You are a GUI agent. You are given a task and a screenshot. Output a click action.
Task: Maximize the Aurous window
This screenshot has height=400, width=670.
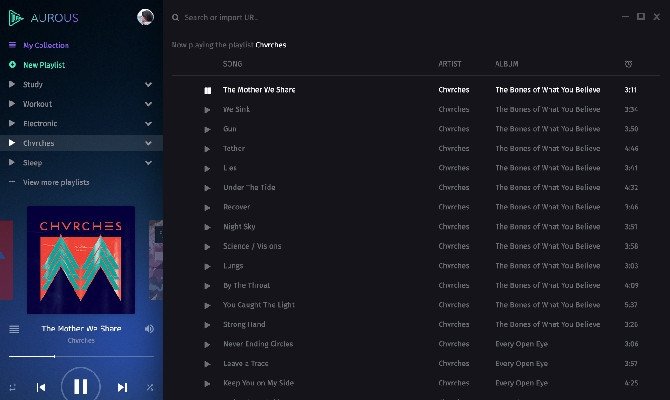point(641,17)
